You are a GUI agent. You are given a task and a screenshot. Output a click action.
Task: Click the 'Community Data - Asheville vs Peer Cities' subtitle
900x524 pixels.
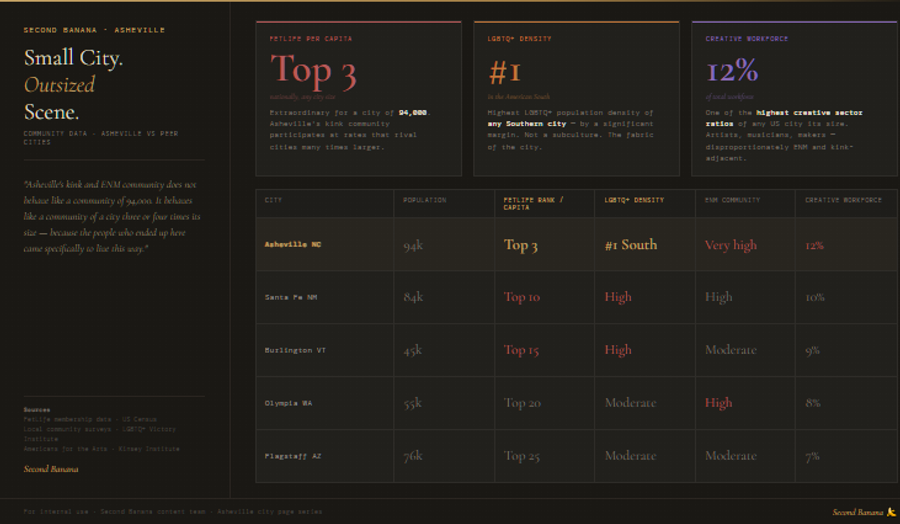101,137
